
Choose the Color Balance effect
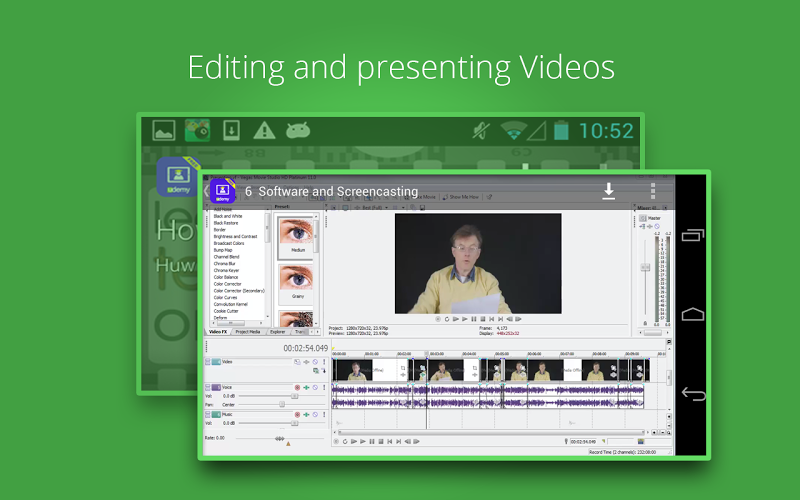228,277
